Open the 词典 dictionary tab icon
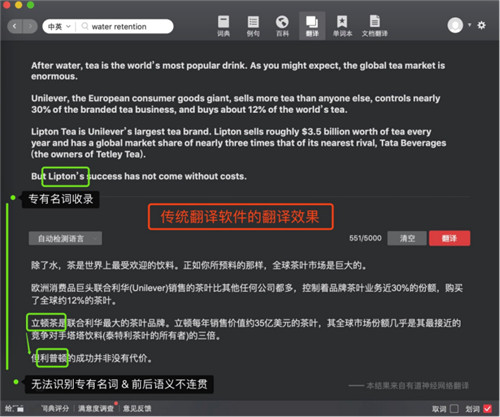Viewport: 500px width, 417px height. [x=223, y=26]
